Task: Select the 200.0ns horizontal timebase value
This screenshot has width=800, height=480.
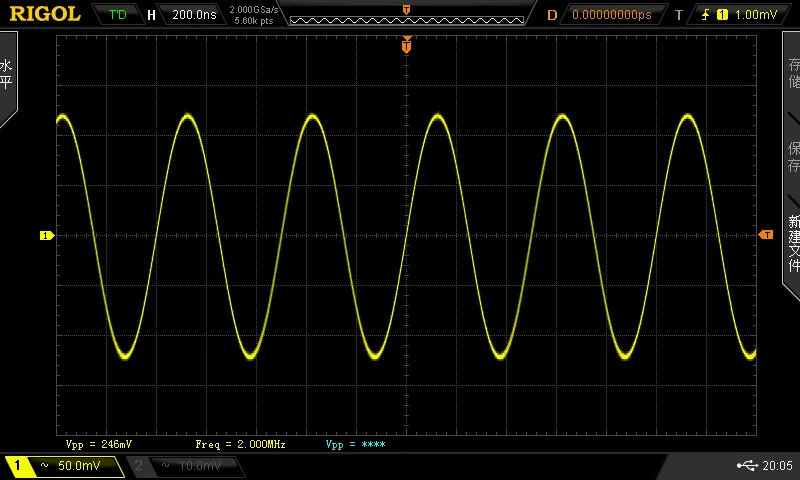Action: [194, 15]
